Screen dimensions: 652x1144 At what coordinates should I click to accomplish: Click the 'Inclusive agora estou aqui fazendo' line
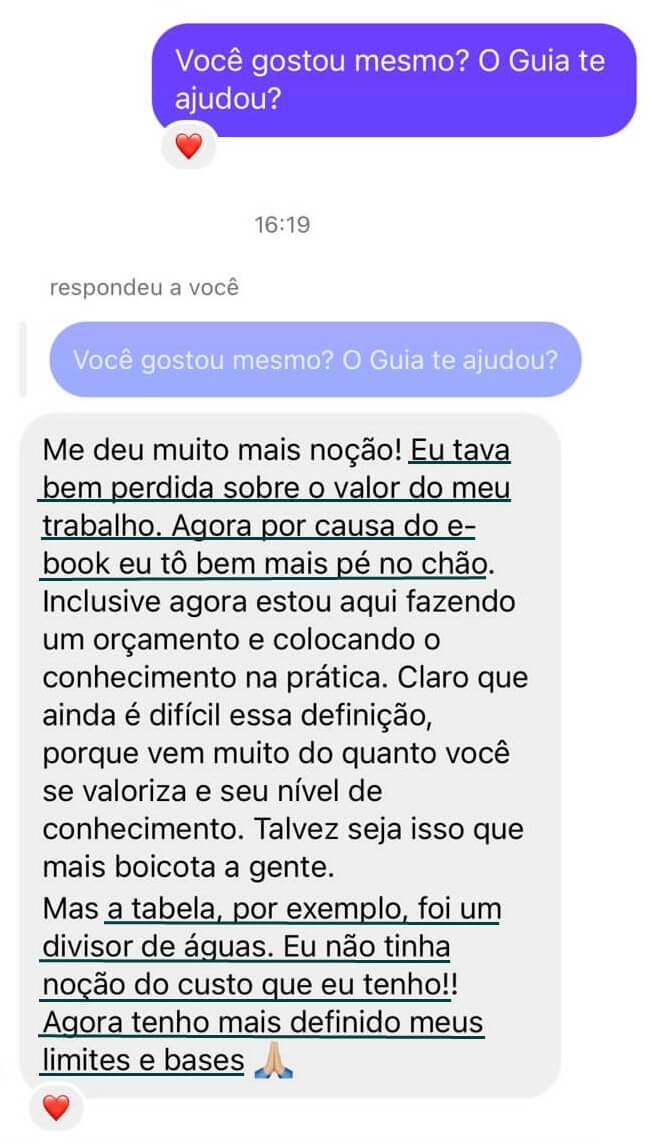click(x=279, y=603)
